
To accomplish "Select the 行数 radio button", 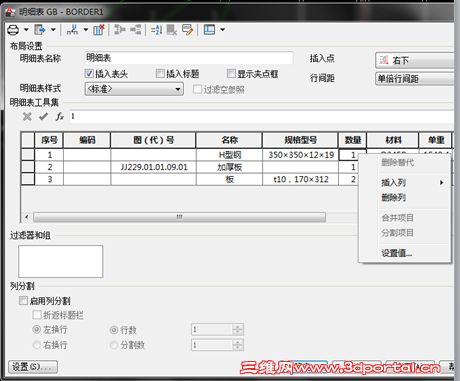I will coord(114,330).
